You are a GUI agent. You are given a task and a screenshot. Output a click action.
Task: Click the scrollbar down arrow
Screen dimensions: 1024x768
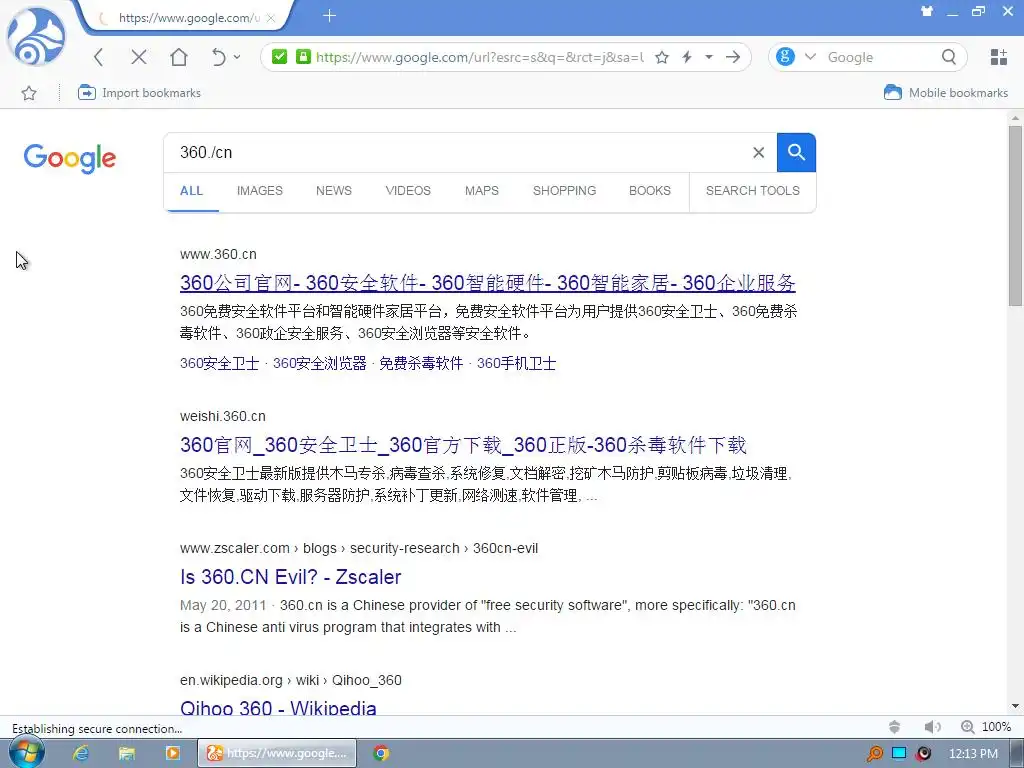coord(1015,706)
